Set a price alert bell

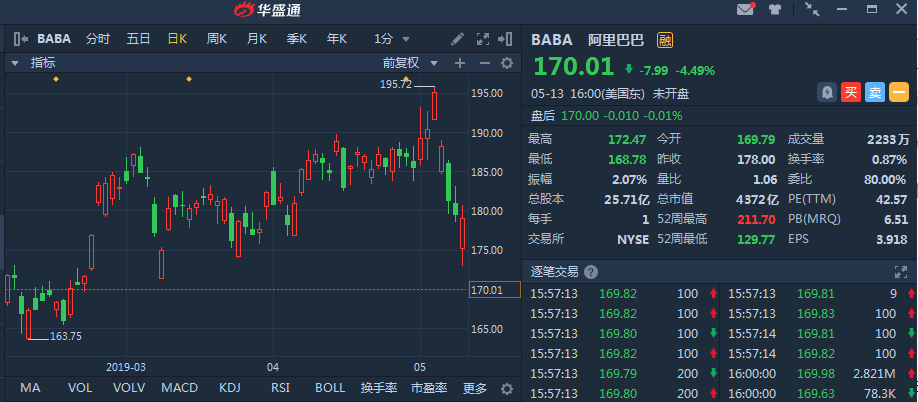827,92
